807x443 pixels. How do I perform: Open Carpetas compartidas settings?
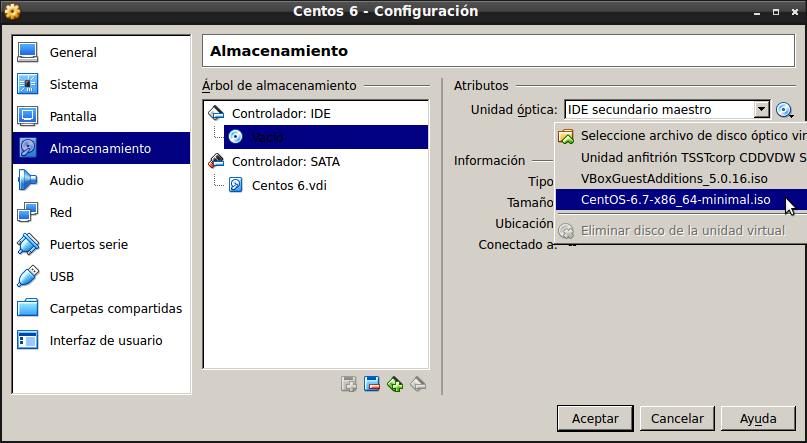point(115,309)
